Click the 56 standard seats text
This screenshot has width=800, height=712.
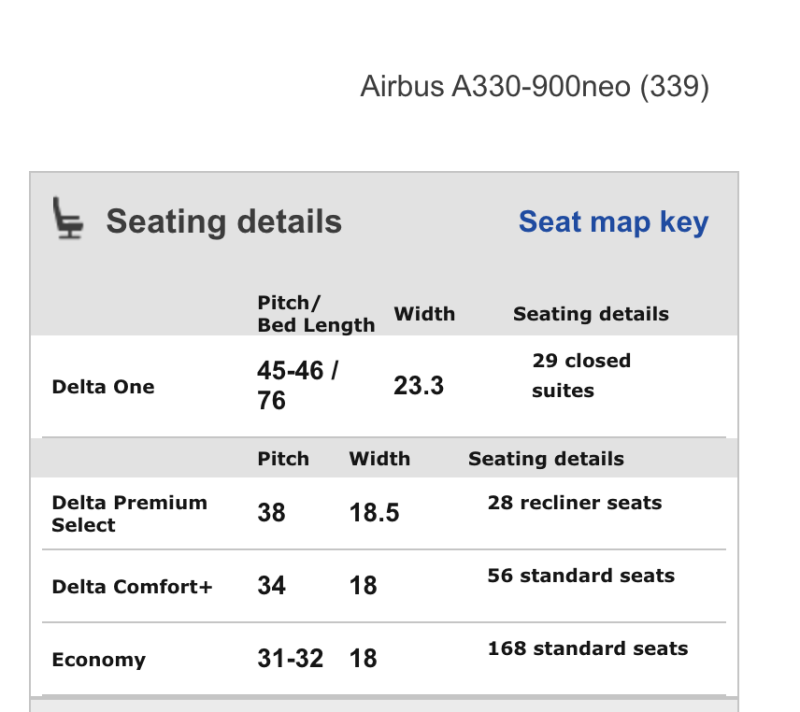point(580,576)
